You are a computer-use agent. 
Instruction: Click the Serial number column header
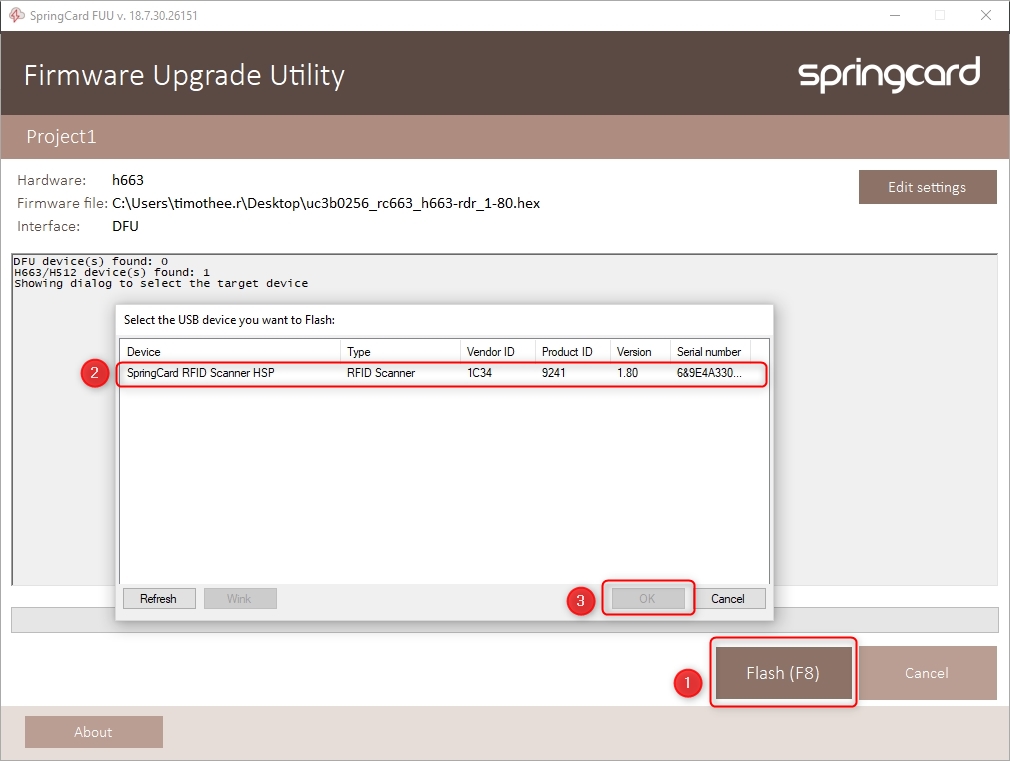point(710,352)
